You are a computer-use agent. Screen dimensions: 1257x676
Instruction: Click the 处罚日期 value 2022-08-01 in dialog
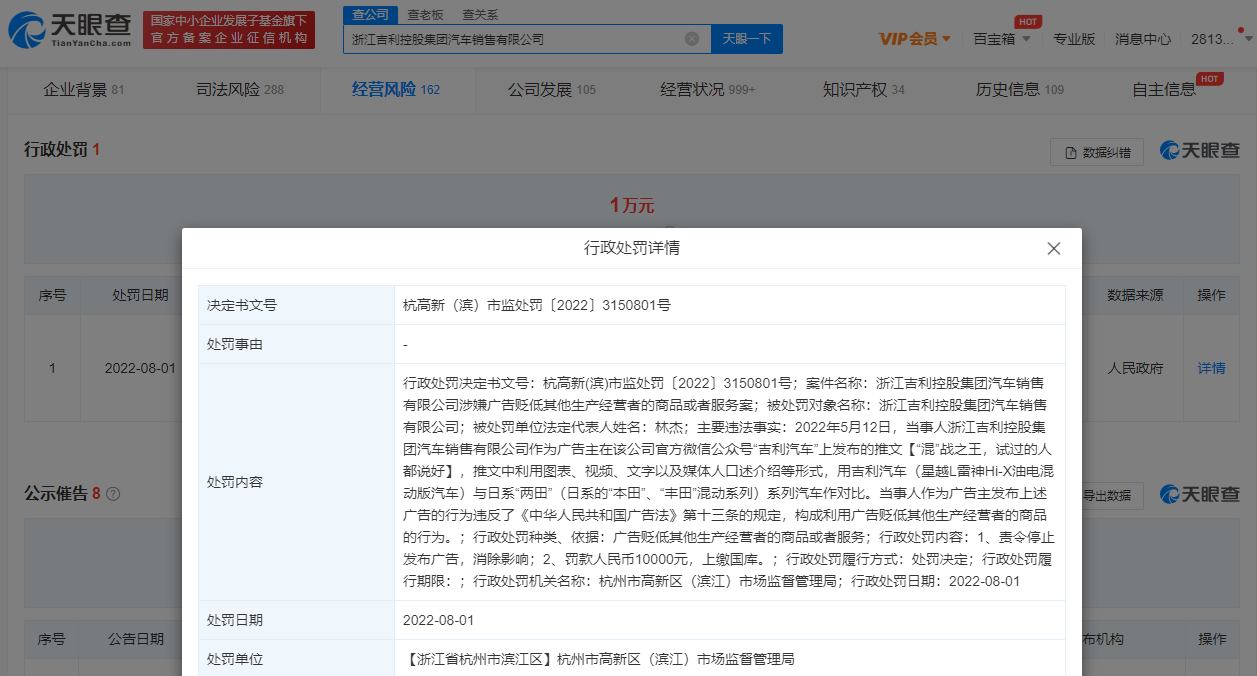coord(438,620)
